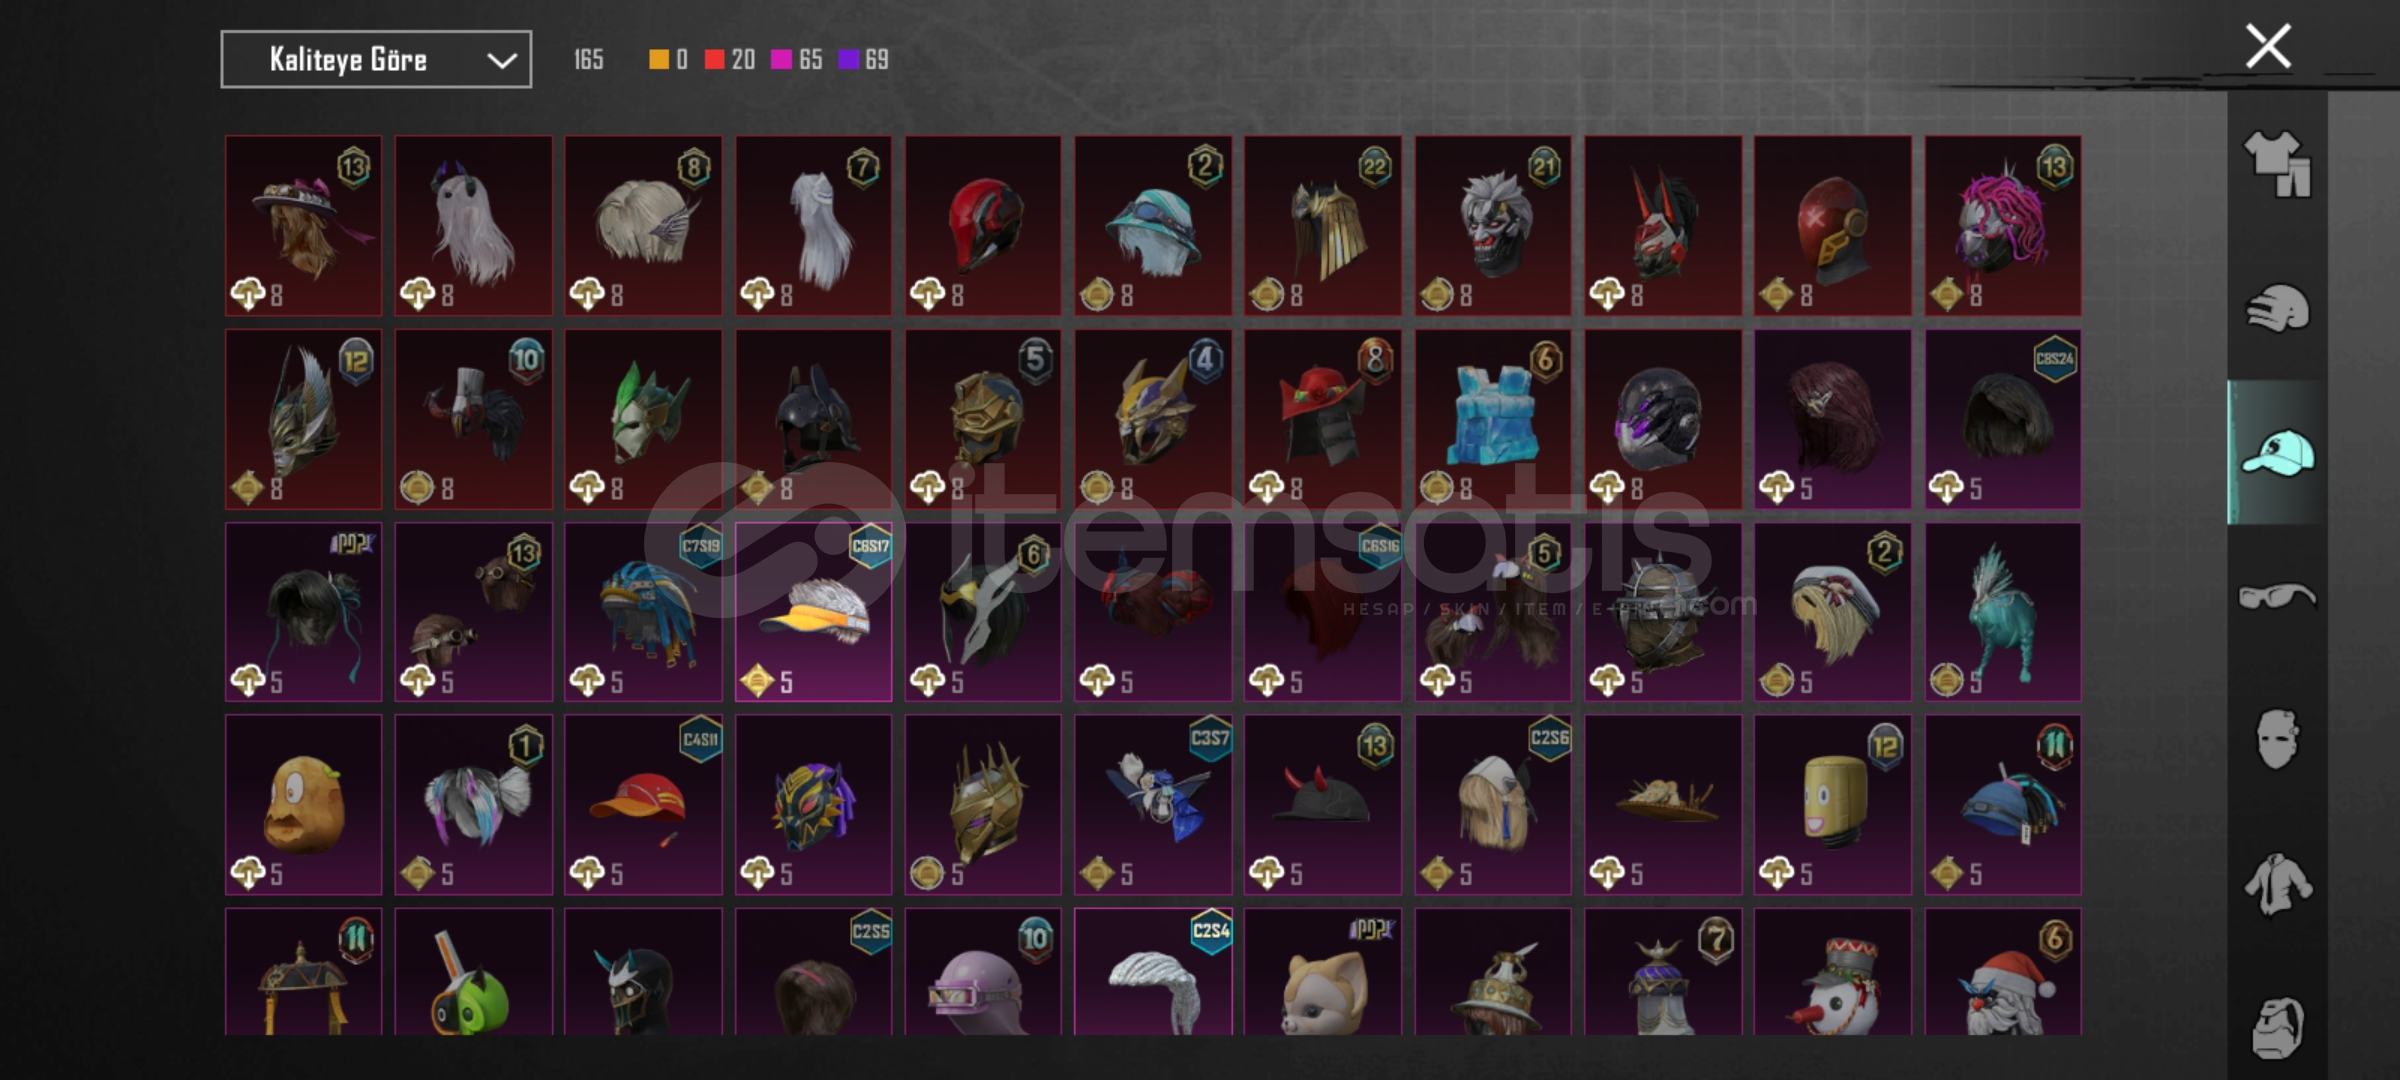The width and height of the screenshot is (2400, 1080).
Task: Click the orange quality swatch showing 0
Action: pyautogui.click(x=668, y=60)
